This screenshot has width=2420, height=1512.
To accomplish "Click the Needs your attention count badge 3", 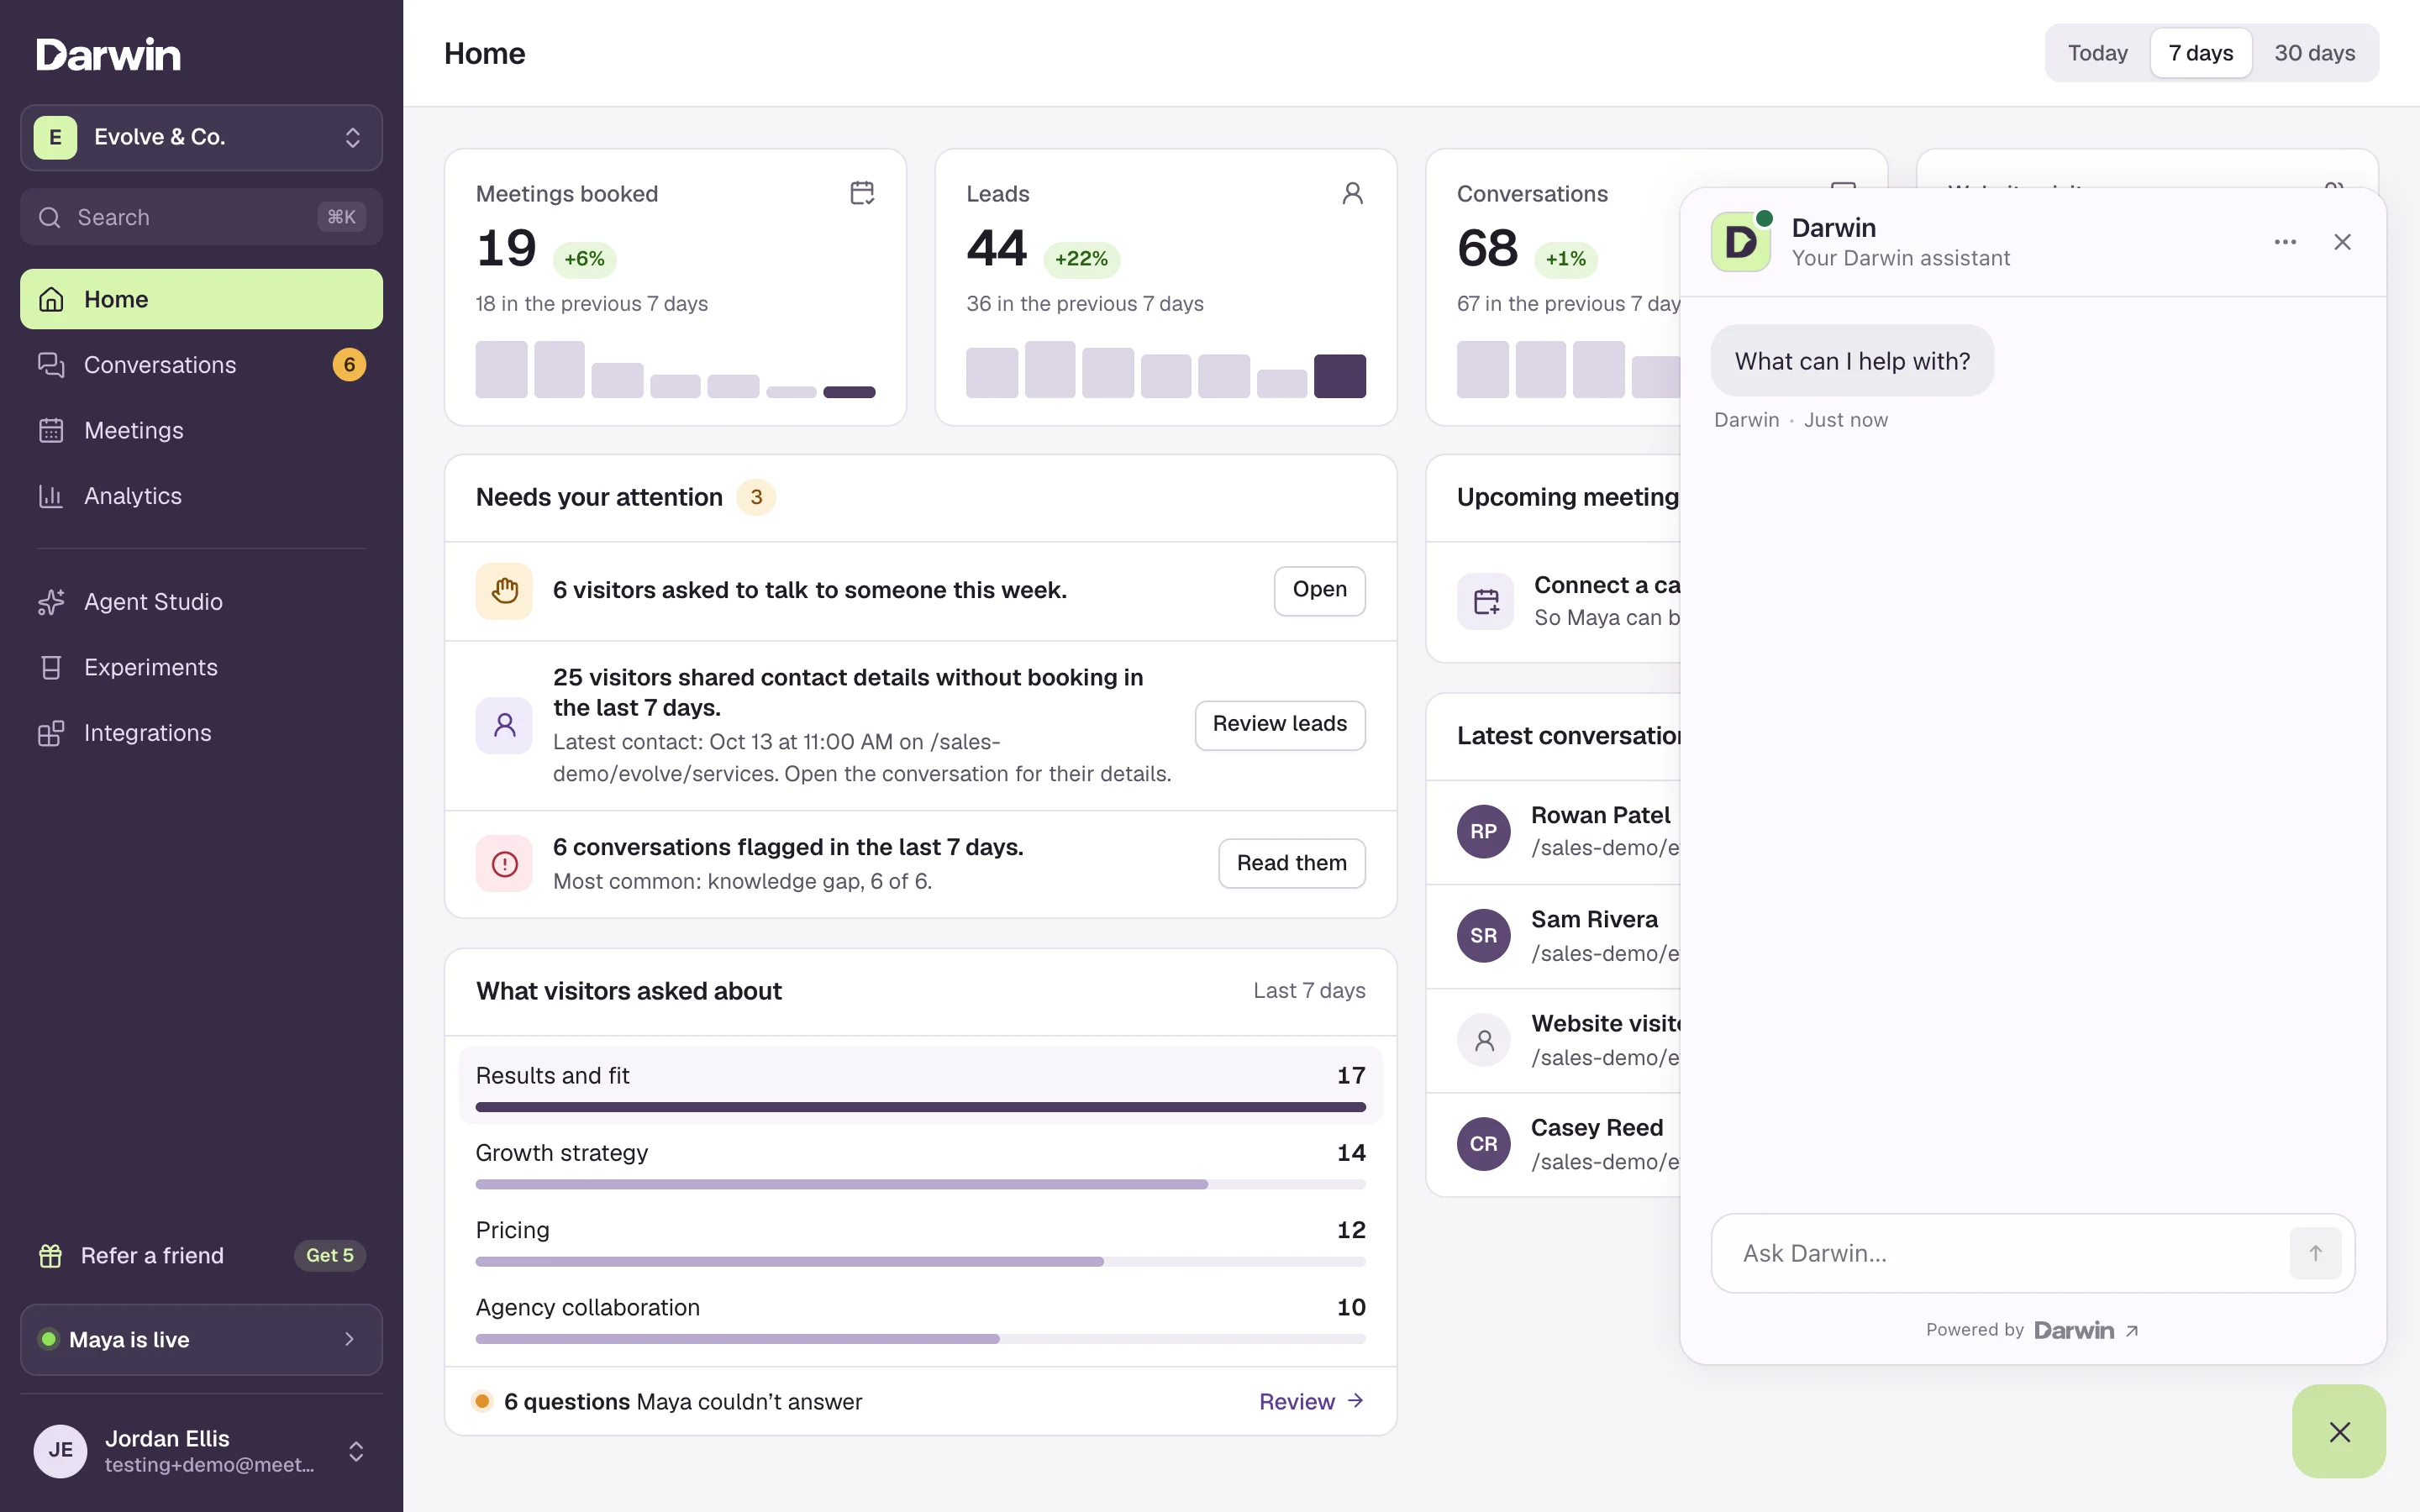I will pos(756,497).
